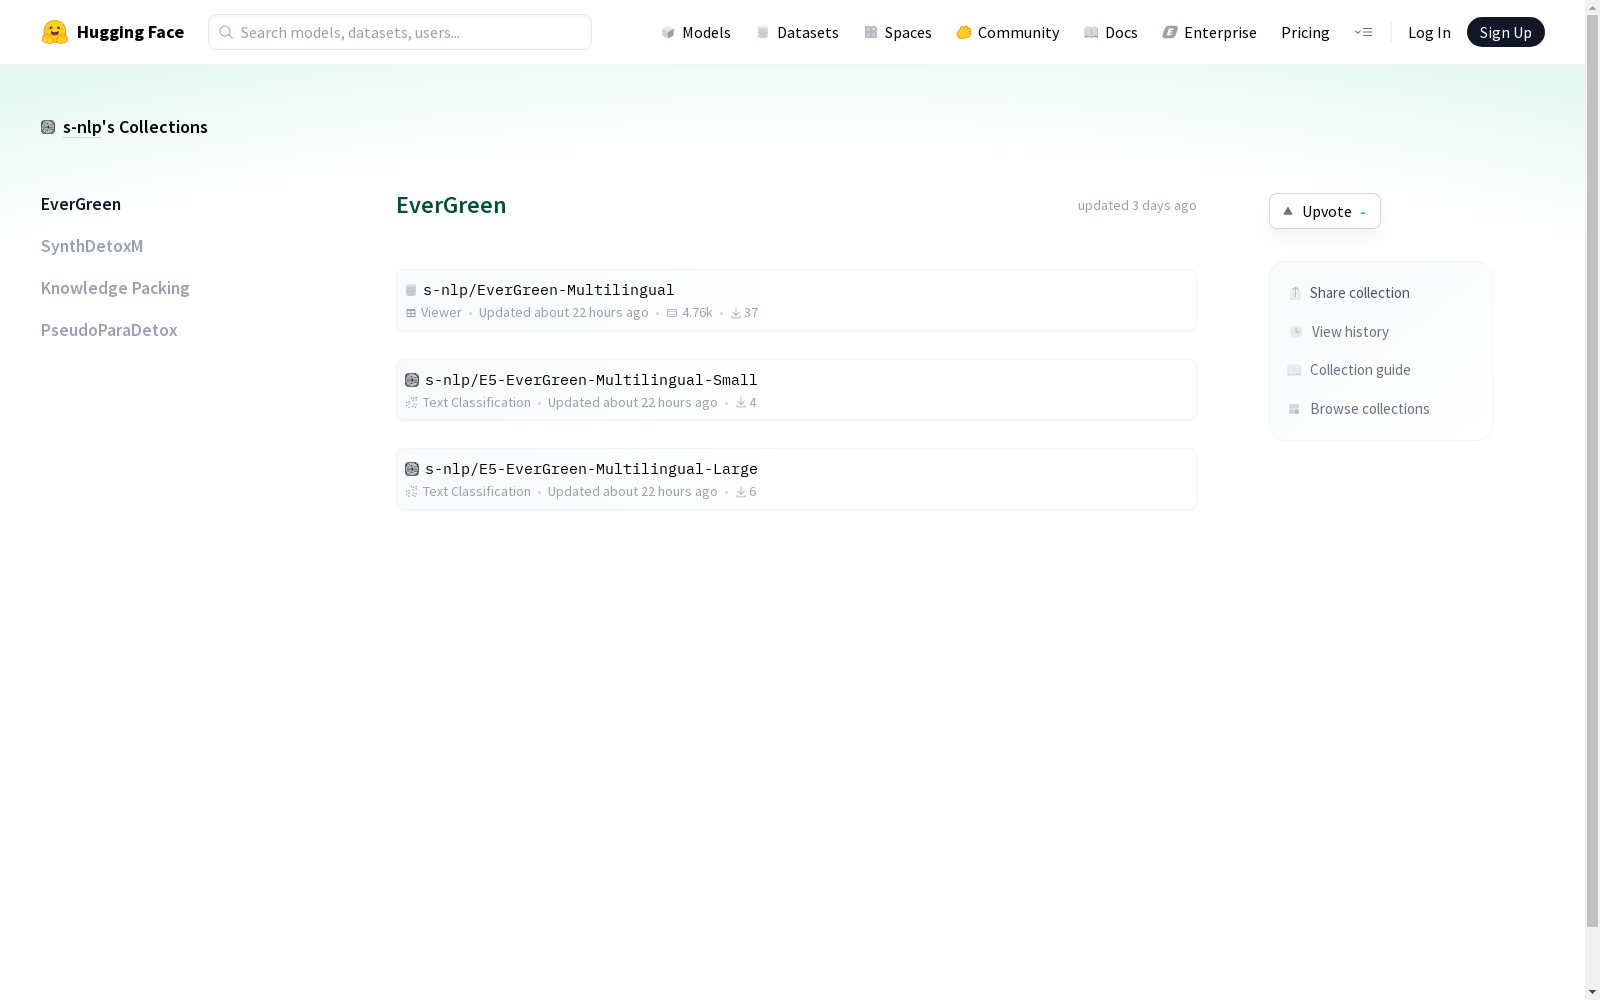
Task: Select the Knowledge Packing collection
Action: (x=115, y=288)
